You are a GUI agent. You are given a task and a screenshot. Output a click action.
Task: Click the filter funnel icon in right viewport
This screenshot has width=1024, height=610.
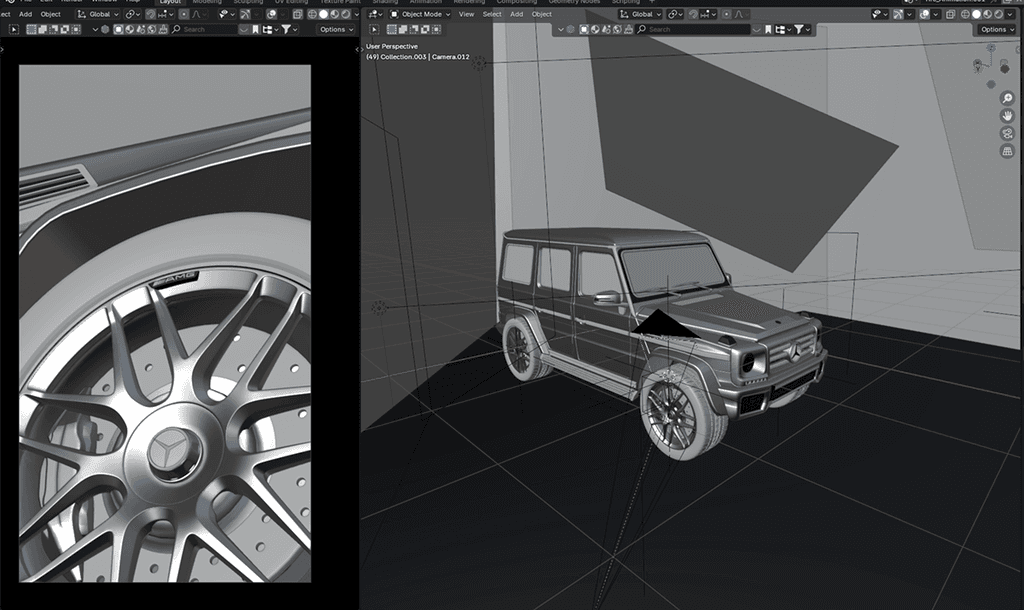click(799, 30)
